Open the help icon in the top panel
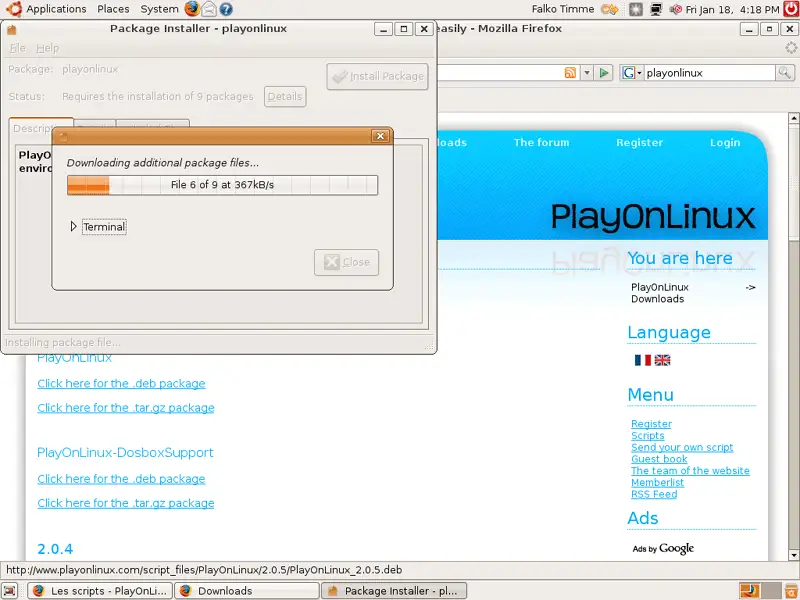800x600 pixels. [x=226, y=9]
